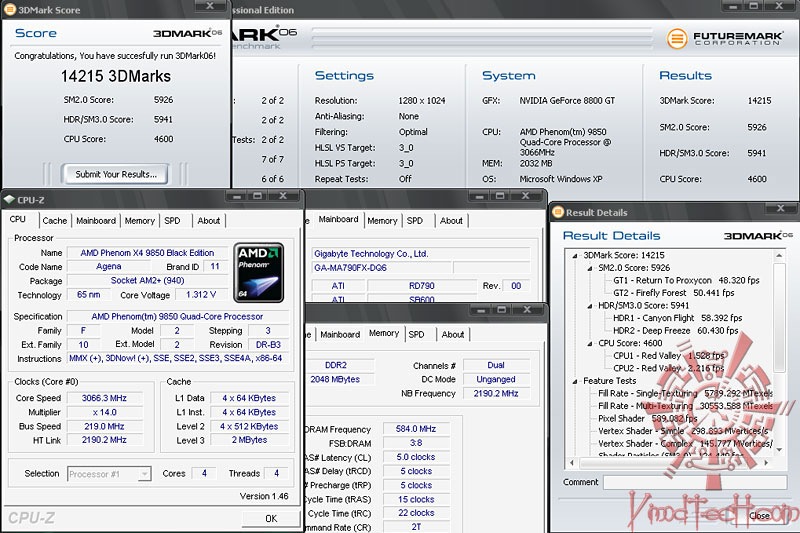Open SPD tab in CPU-Z Mainboard window

pos(415,220)
